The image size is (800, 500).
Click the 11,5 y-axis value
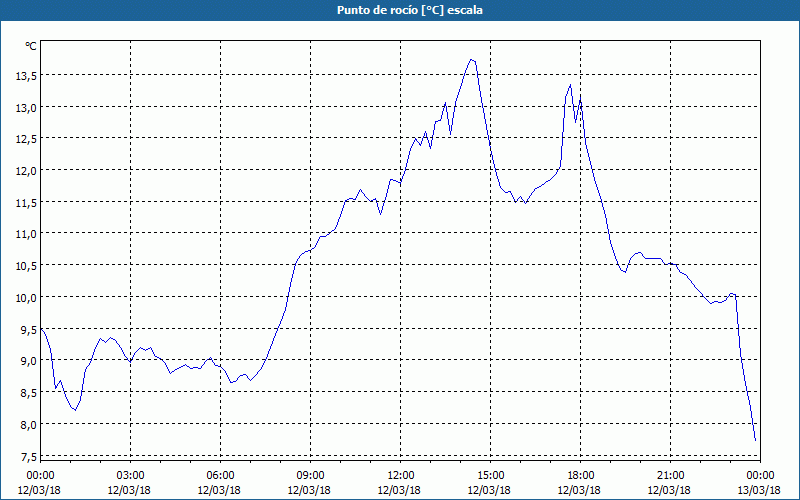26,202
